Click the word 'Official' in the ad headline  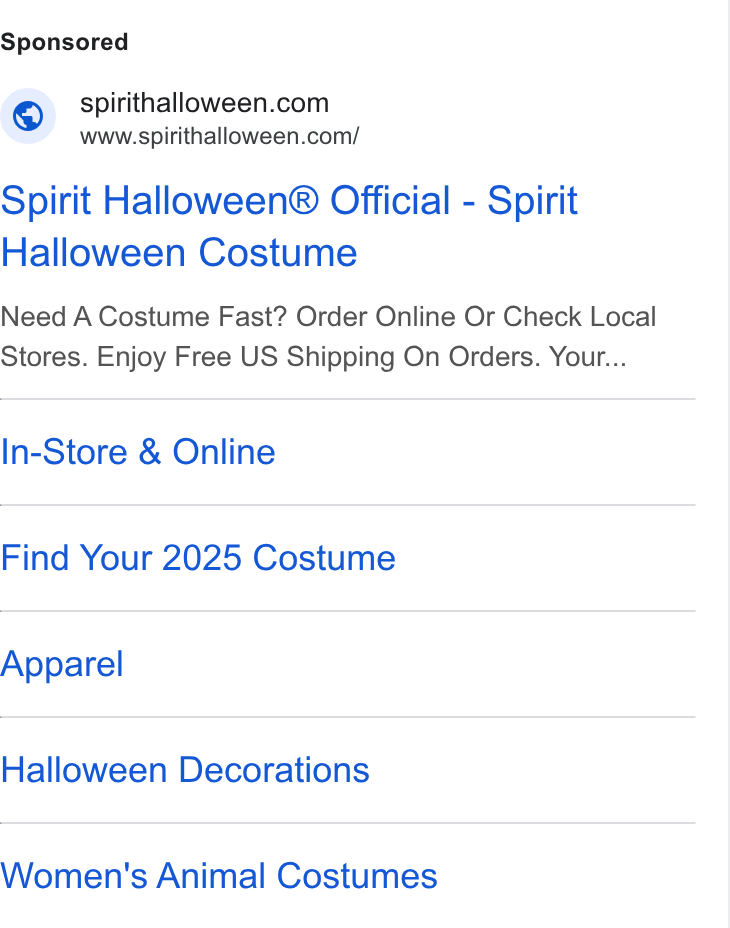[x=390, y=201]
